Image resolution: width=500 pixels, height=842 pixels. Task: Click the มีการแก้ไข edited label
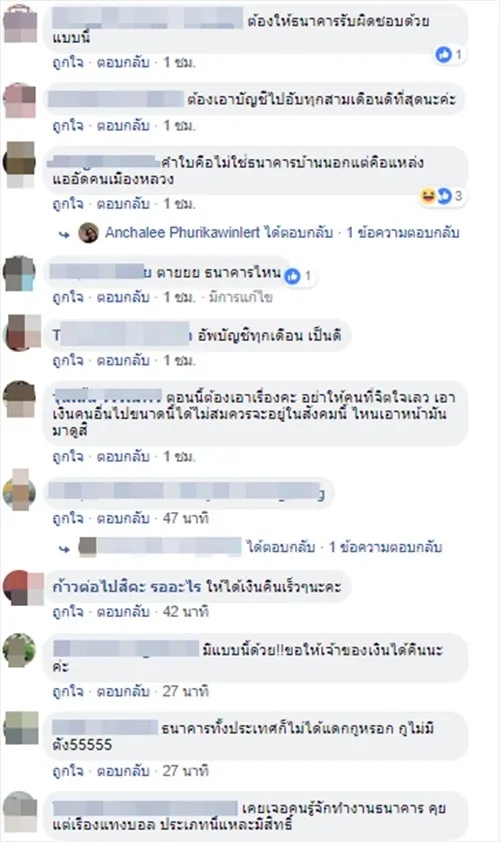(241, 297)
